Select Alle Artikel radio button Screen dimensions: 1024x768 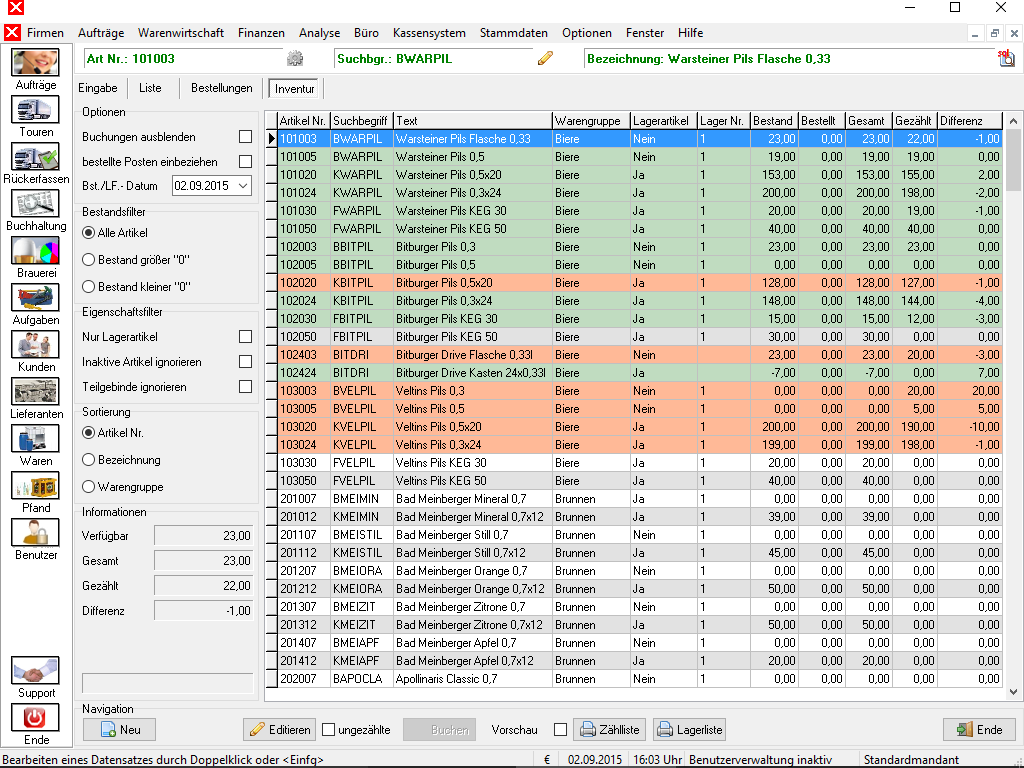(89, 232)
